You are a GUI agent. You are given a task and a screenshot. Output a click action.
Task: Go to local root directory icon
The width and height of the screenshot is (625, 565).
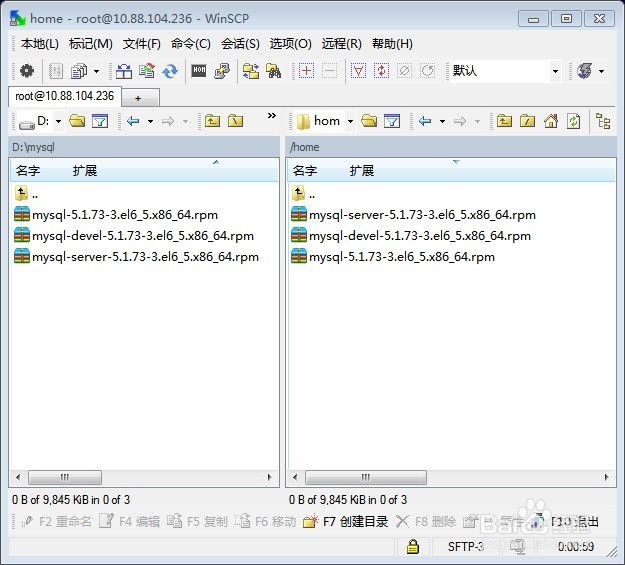click(236, 120)
